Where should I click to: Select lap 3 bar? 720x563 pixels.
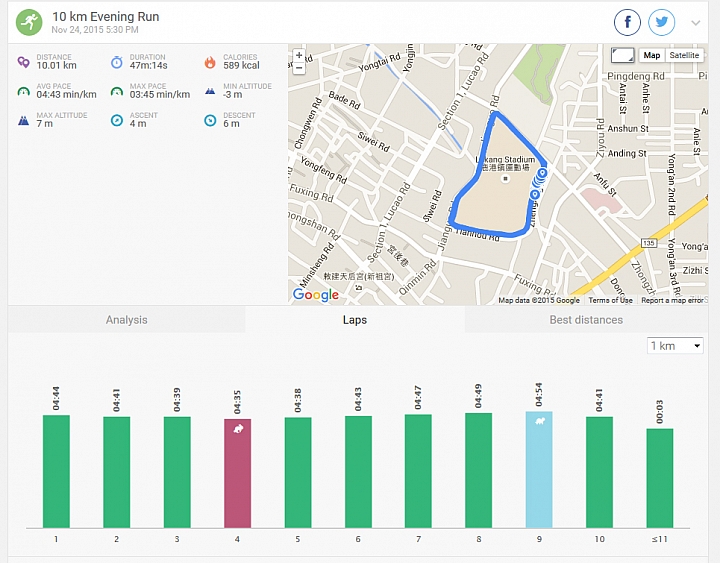(177, 472)
